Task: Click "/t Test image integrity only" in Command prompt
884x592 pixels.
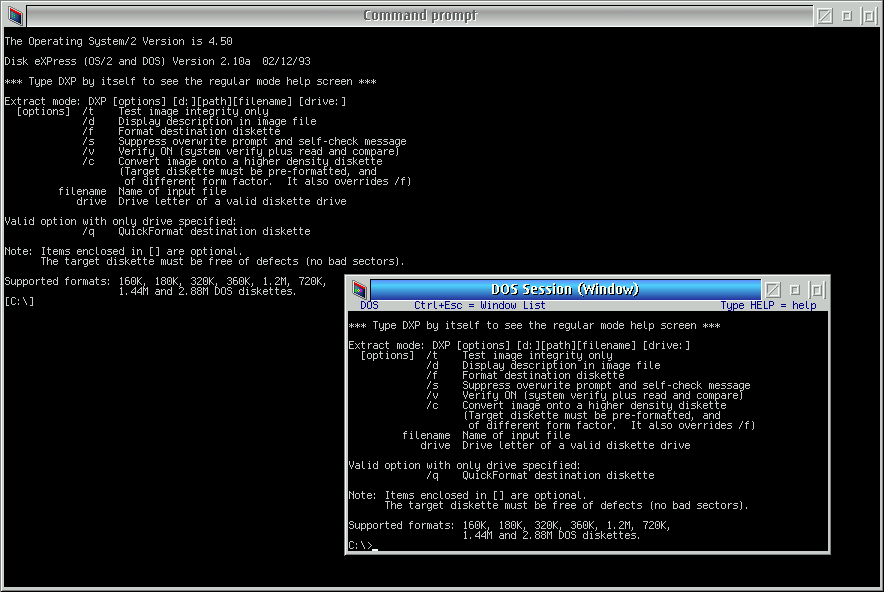Action: (175, 112)
